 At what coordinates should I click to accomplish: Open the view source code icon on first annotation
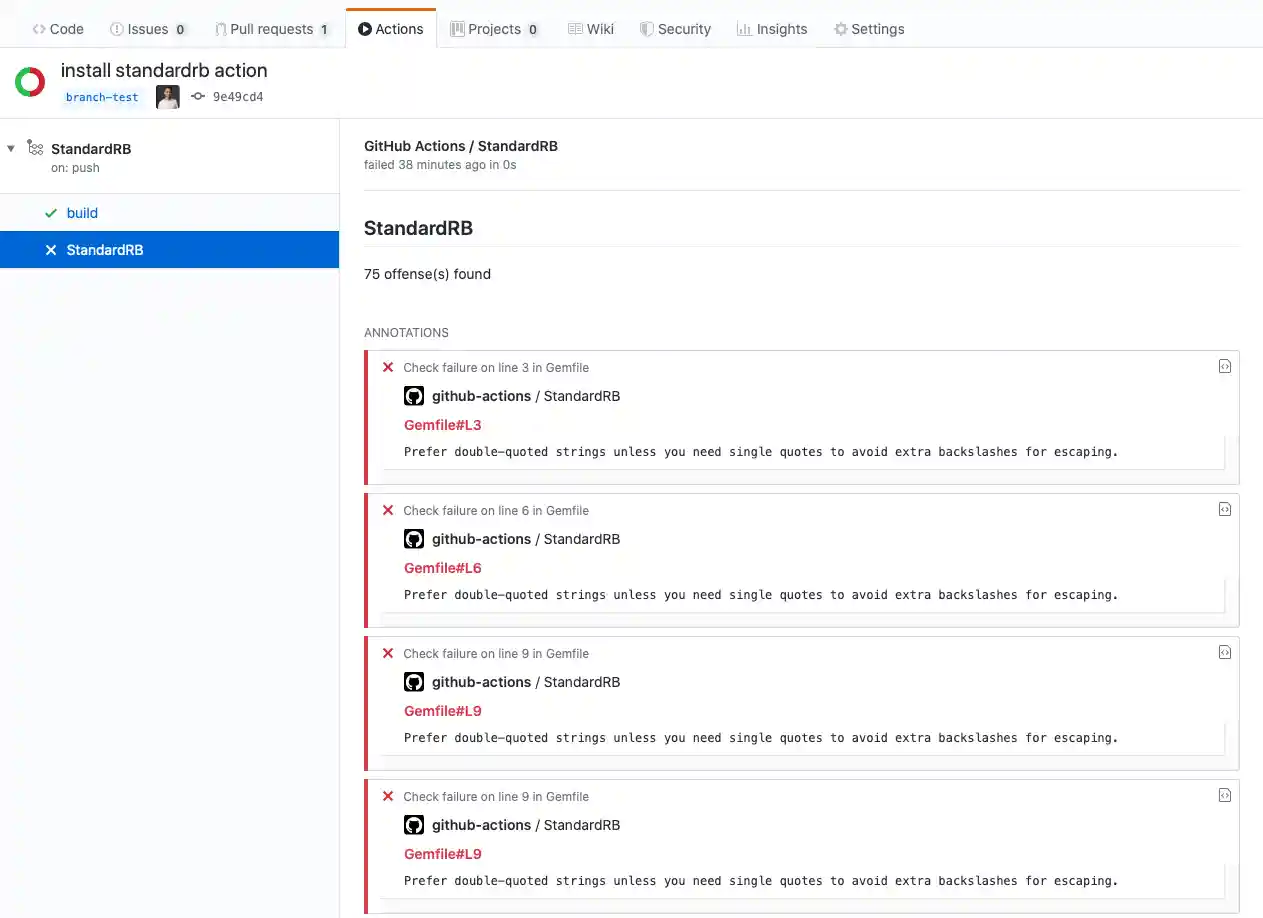coord(1224,366)
